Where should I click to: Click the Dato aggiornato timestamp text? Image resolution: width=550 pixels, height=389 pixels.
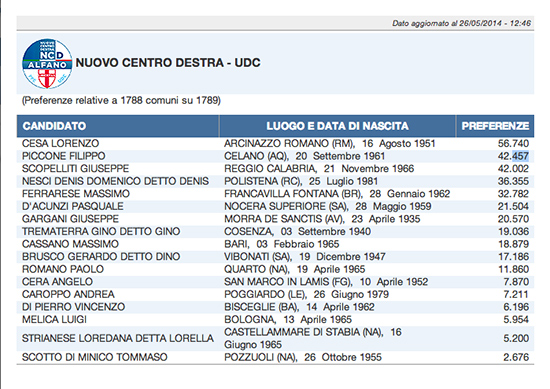[461, 24]
